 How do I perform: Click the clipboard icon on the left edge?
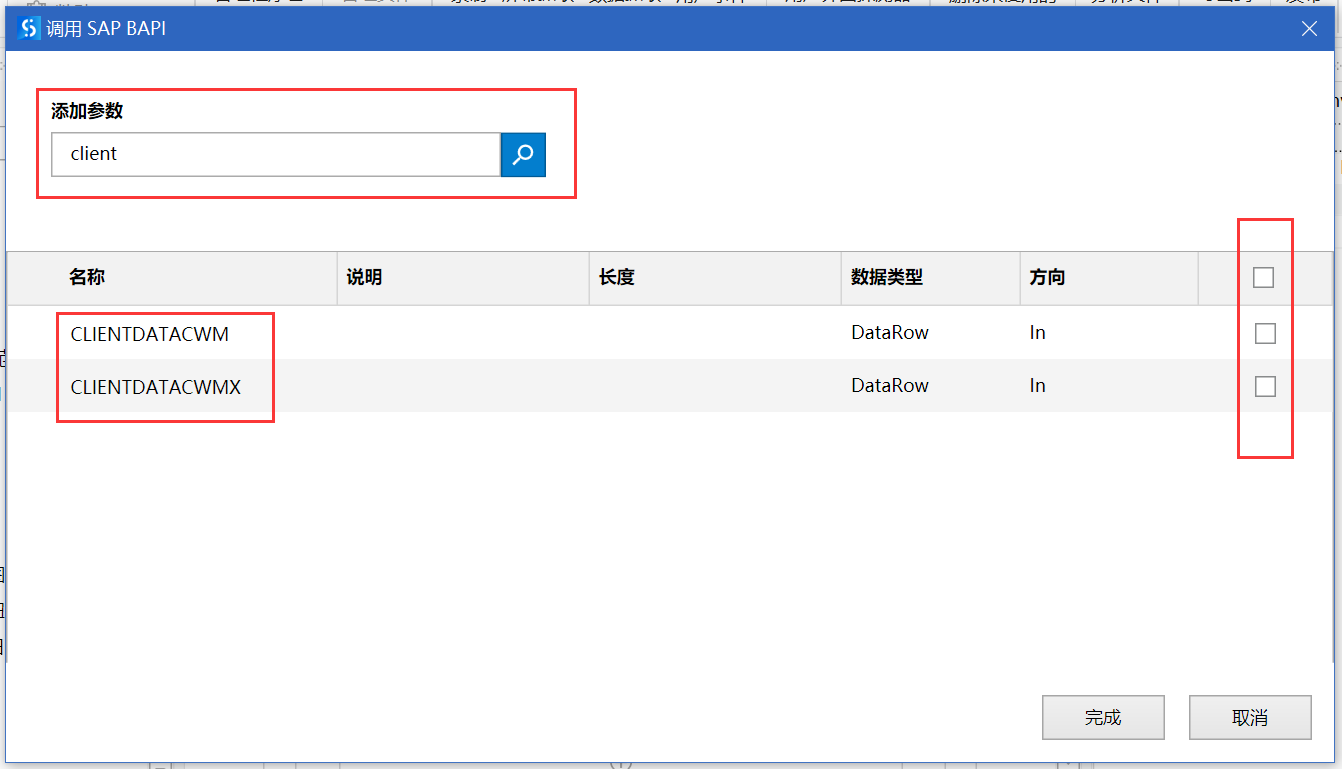(x=3, y=575)
